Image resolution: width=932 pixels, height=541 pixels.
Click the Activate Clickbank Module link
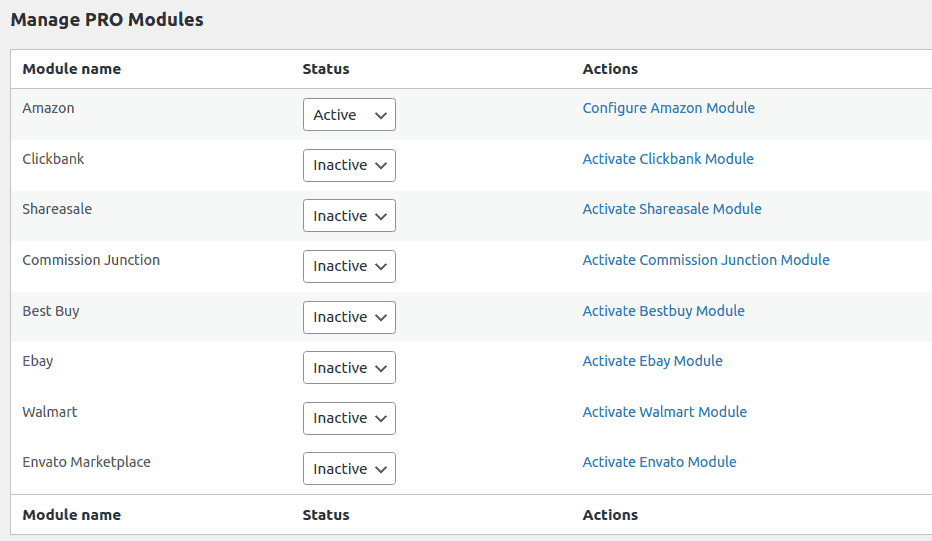coord(668,159)
